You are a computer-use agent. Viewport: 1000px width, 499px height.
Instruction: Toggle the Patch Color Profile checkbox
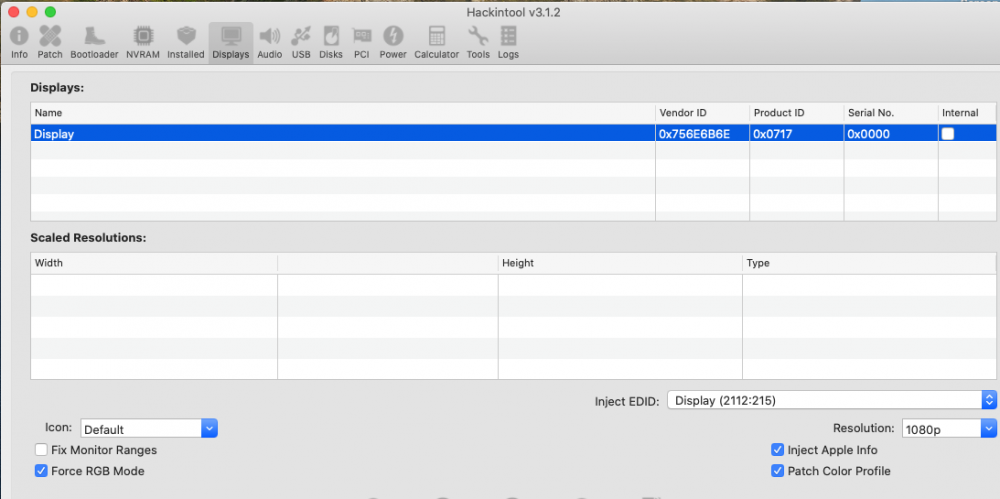point(778,471)
